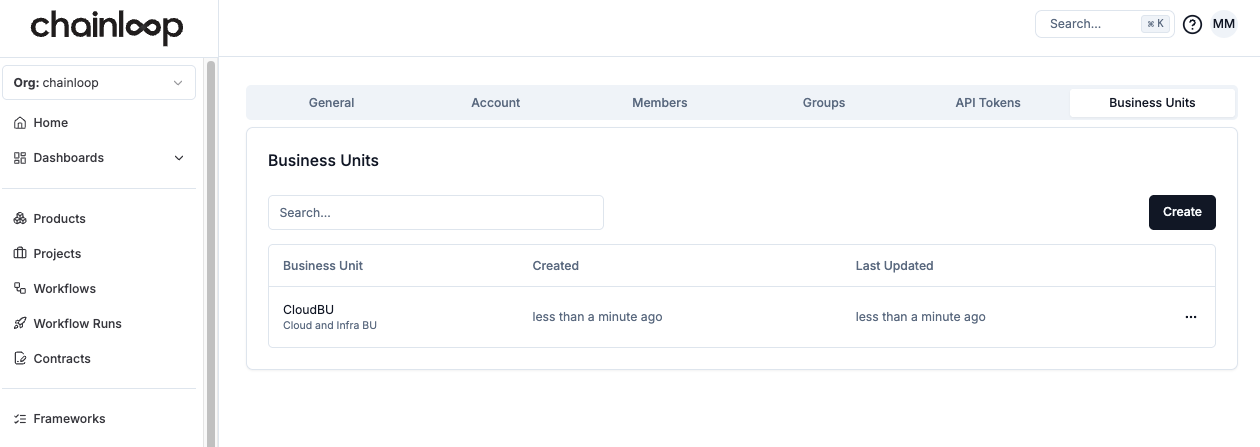Open Projects page link
Image resolution: width=1260 pixels, height=447 pixels.
57,254
